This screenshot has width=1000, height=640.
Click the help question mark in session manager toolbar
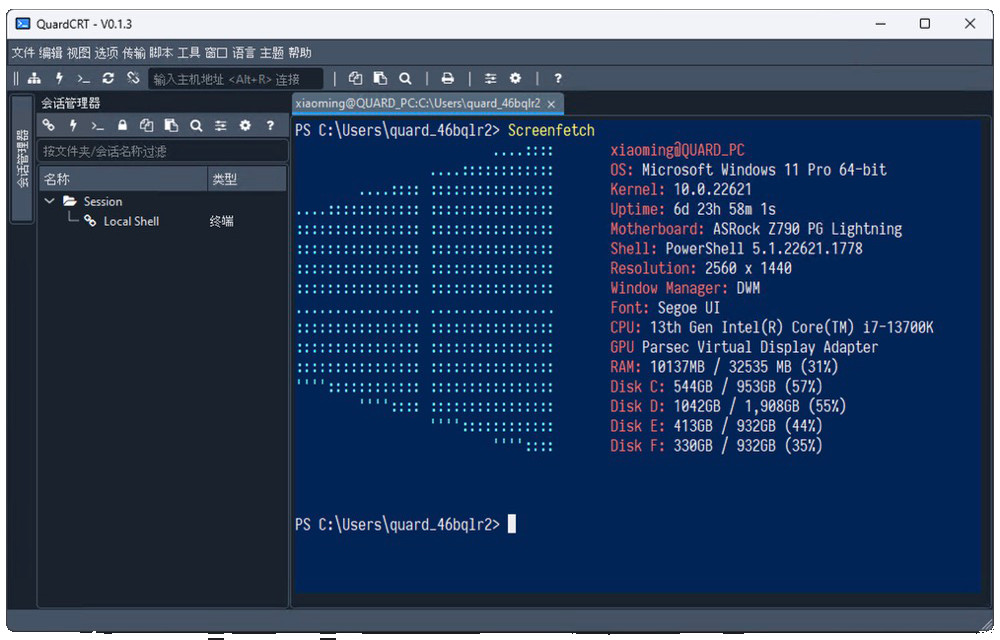click(270, 126)
